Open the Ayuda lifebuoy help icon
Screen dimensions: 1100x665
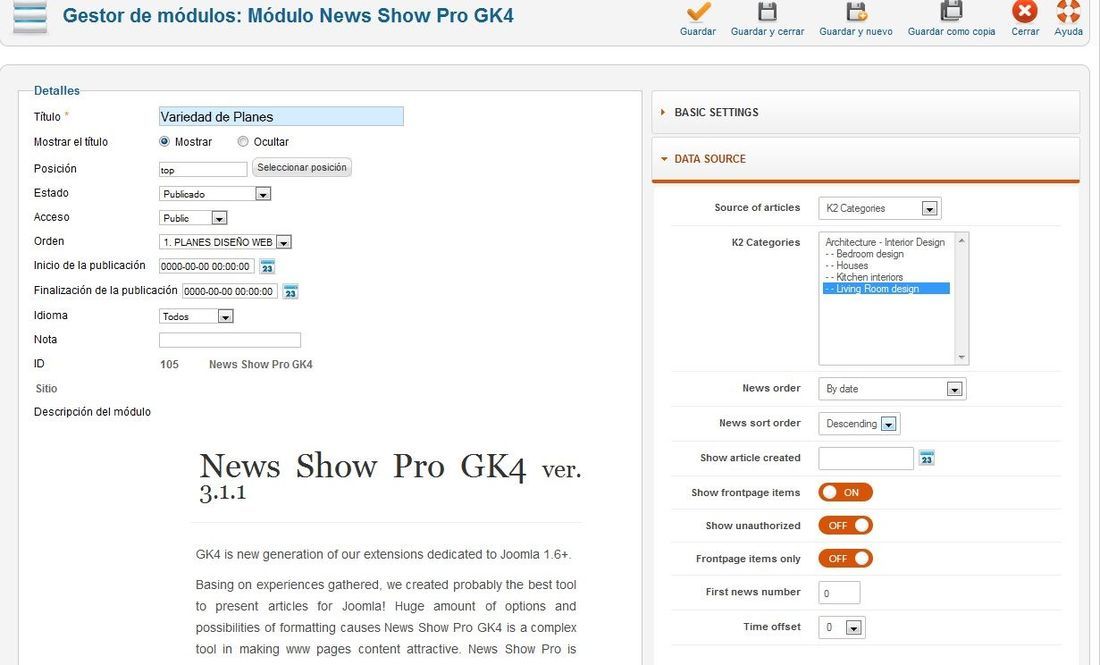[x=1068, y=12]
